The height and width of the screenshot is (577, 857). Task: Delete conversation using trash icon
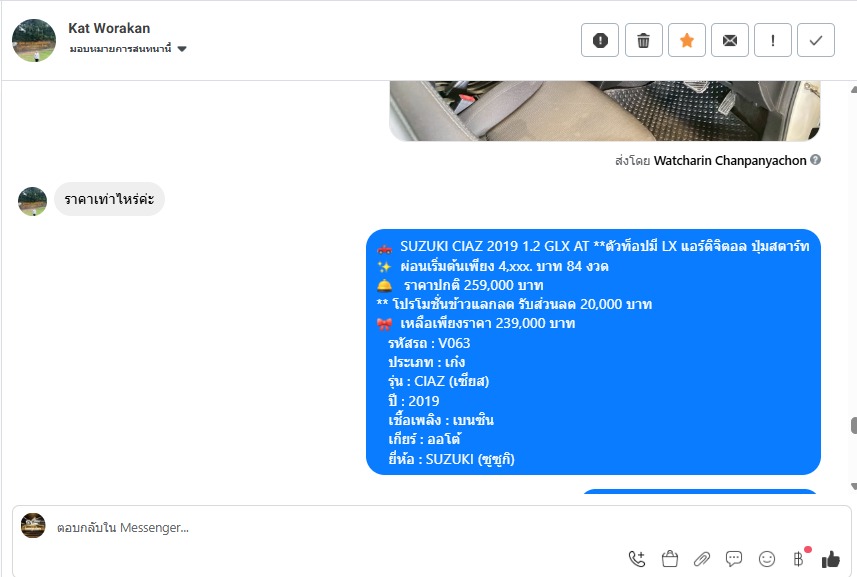coord(643,40)
